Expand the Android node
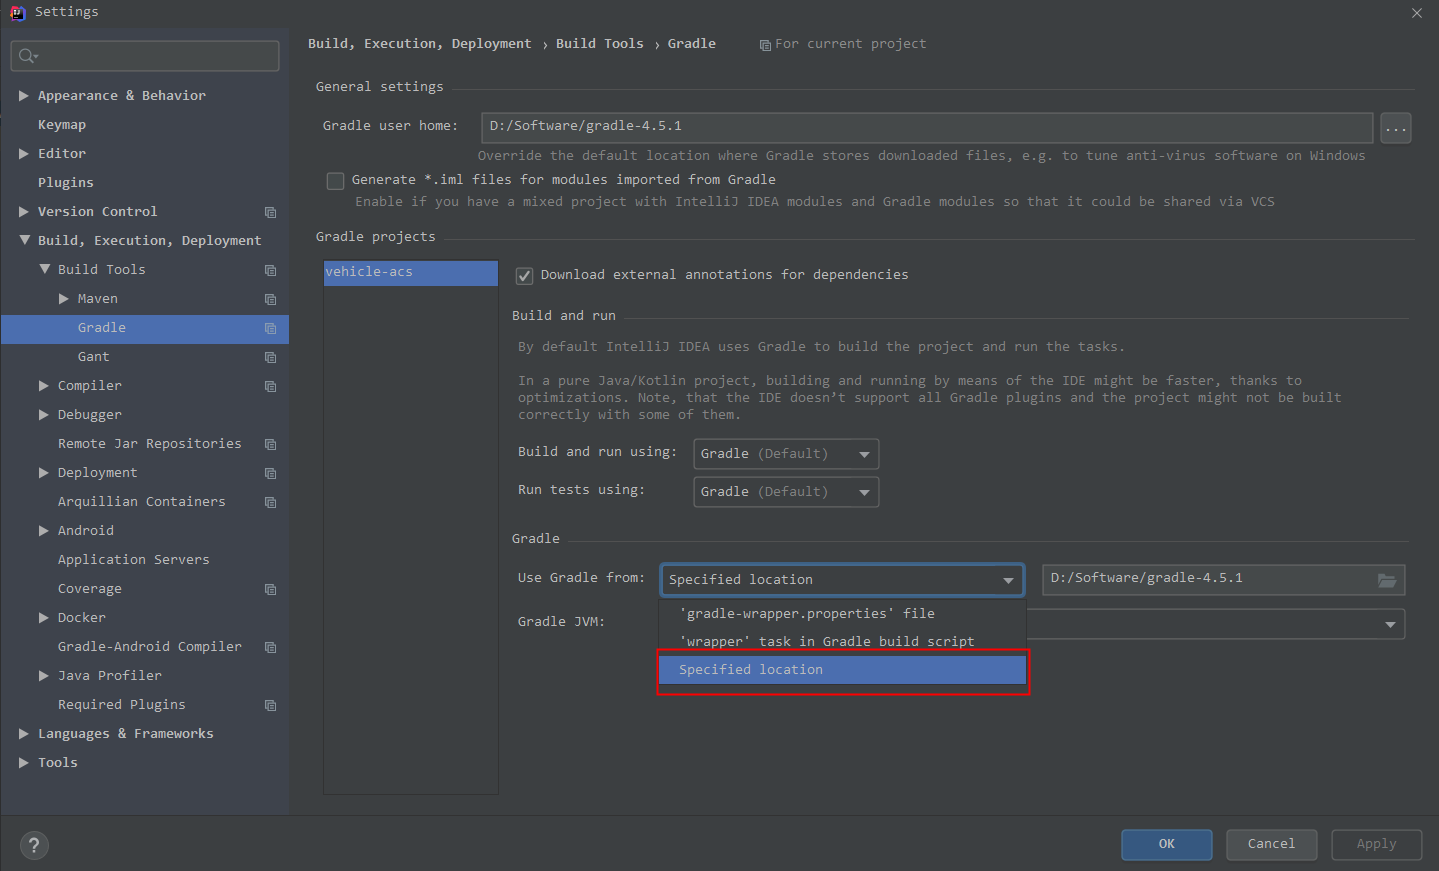The image size is (1439, 871). click(x=44, y=531)
